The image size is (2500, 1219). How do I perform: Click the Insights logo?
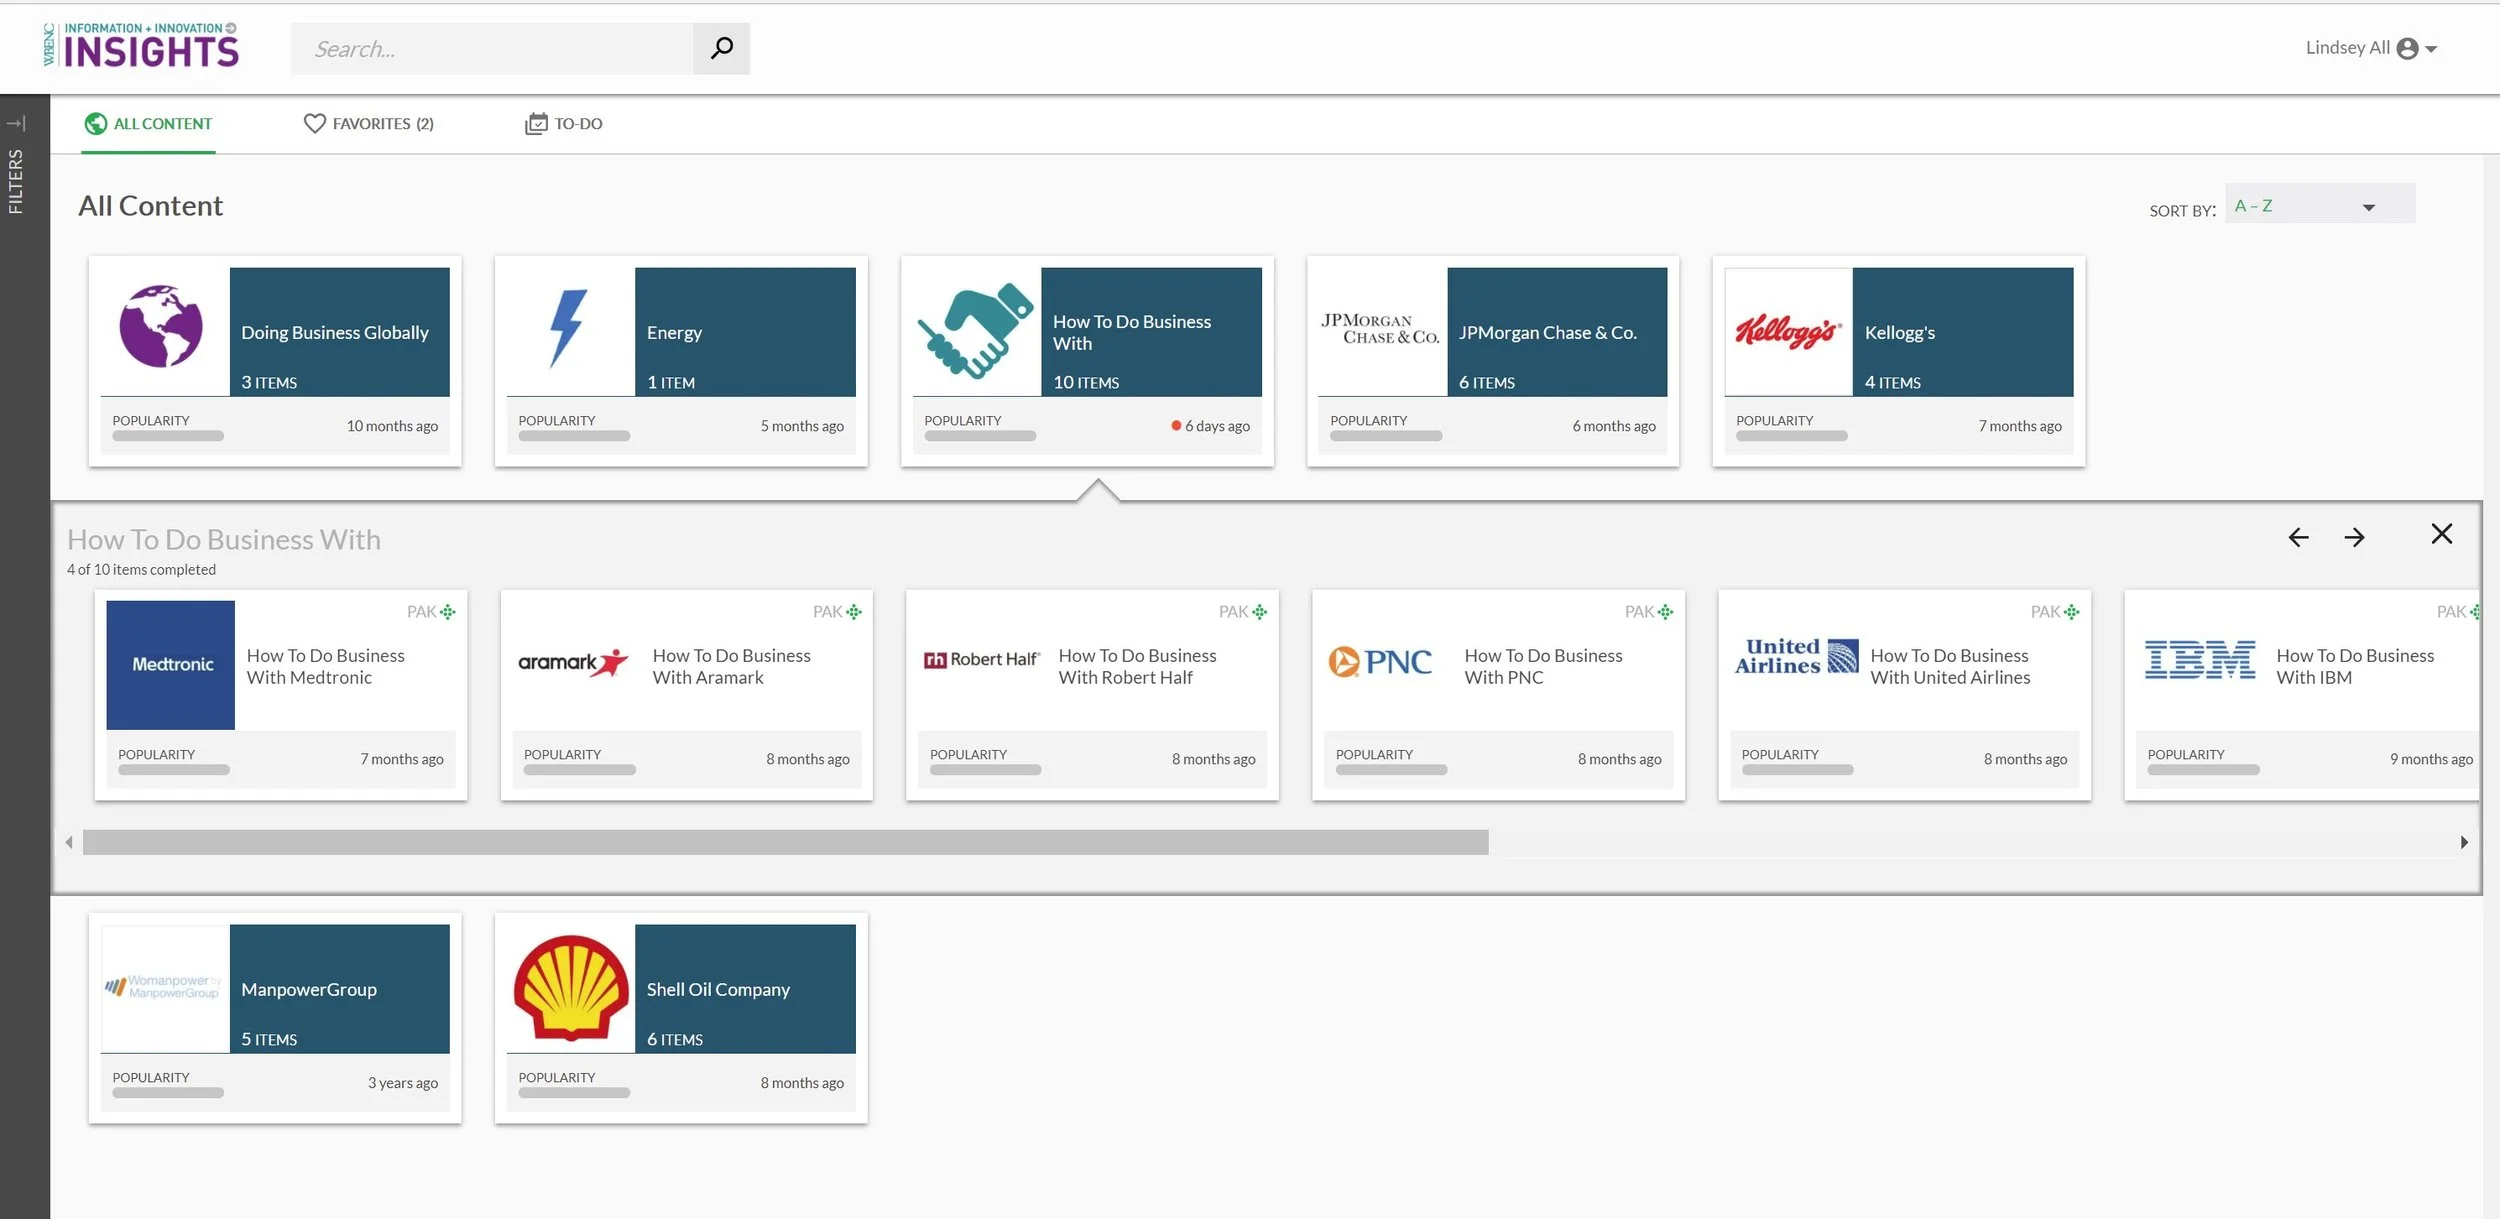141,46
